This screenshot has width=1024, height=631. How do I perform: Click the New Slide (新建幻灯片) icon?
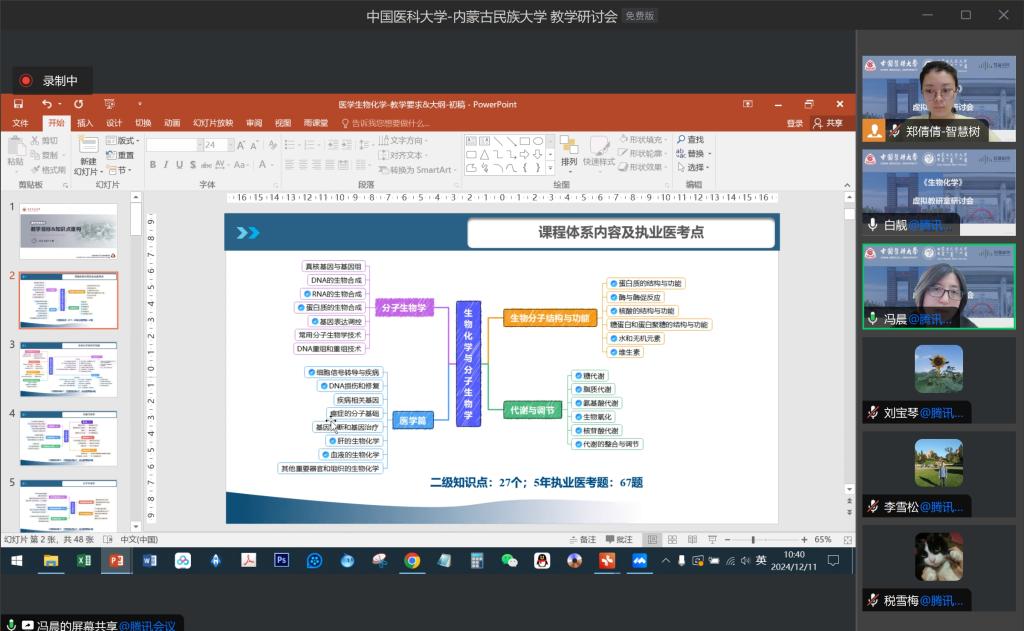coord(88,150)
